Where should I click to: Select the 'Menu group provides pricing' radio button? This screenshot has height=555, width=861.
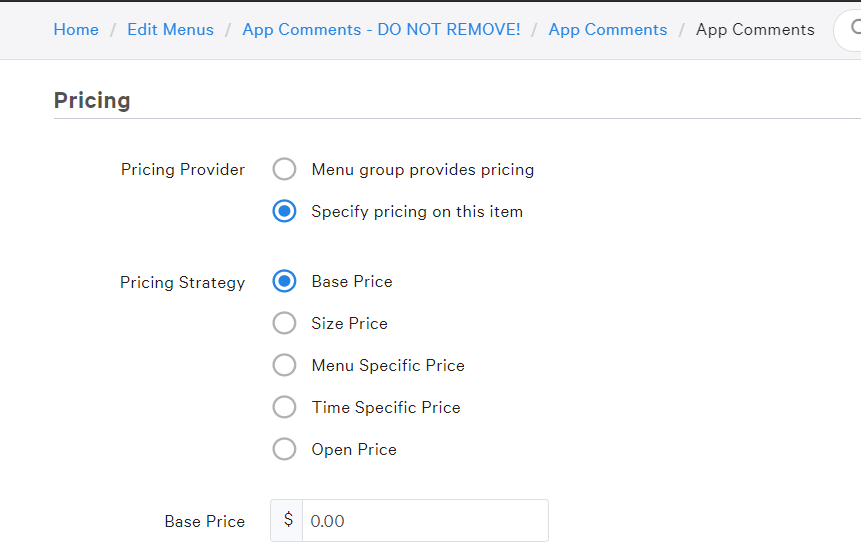tap(284, 169)
